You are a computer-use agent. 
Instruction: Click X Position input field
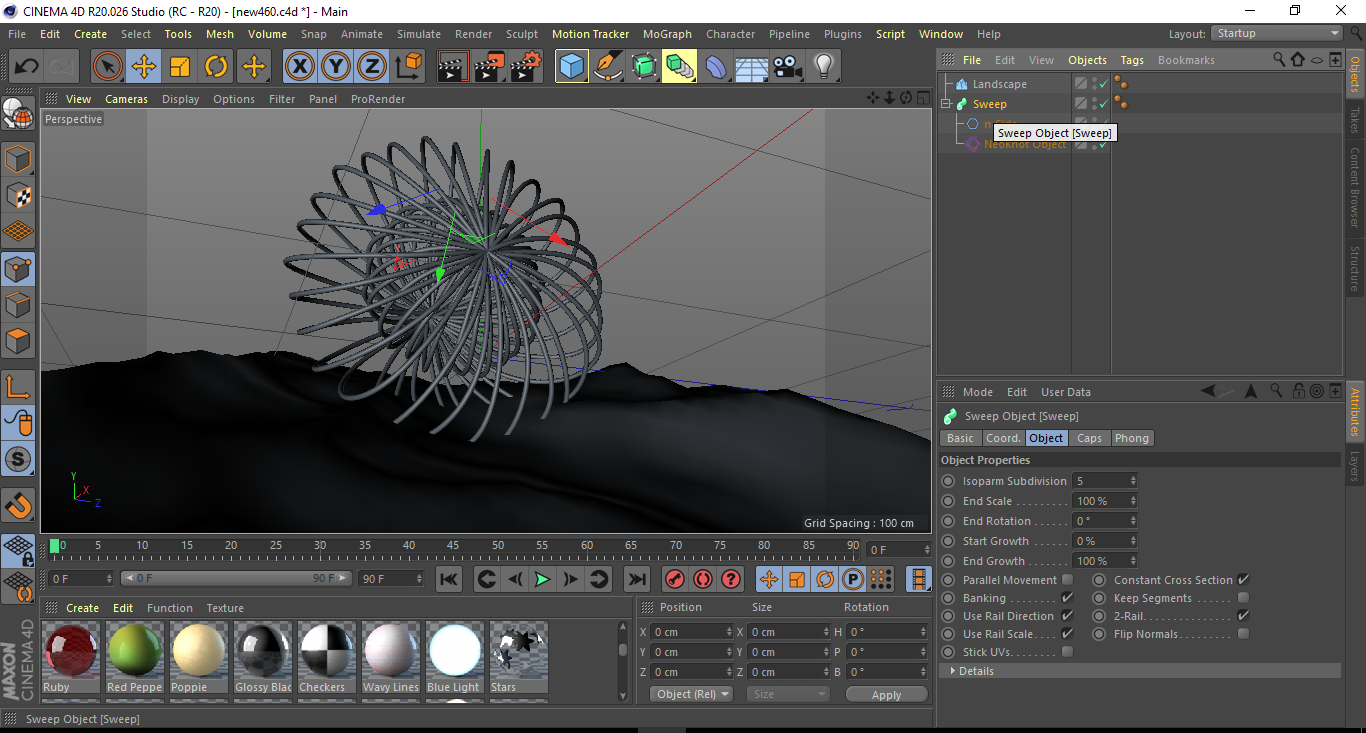click(x=692, y=632)
